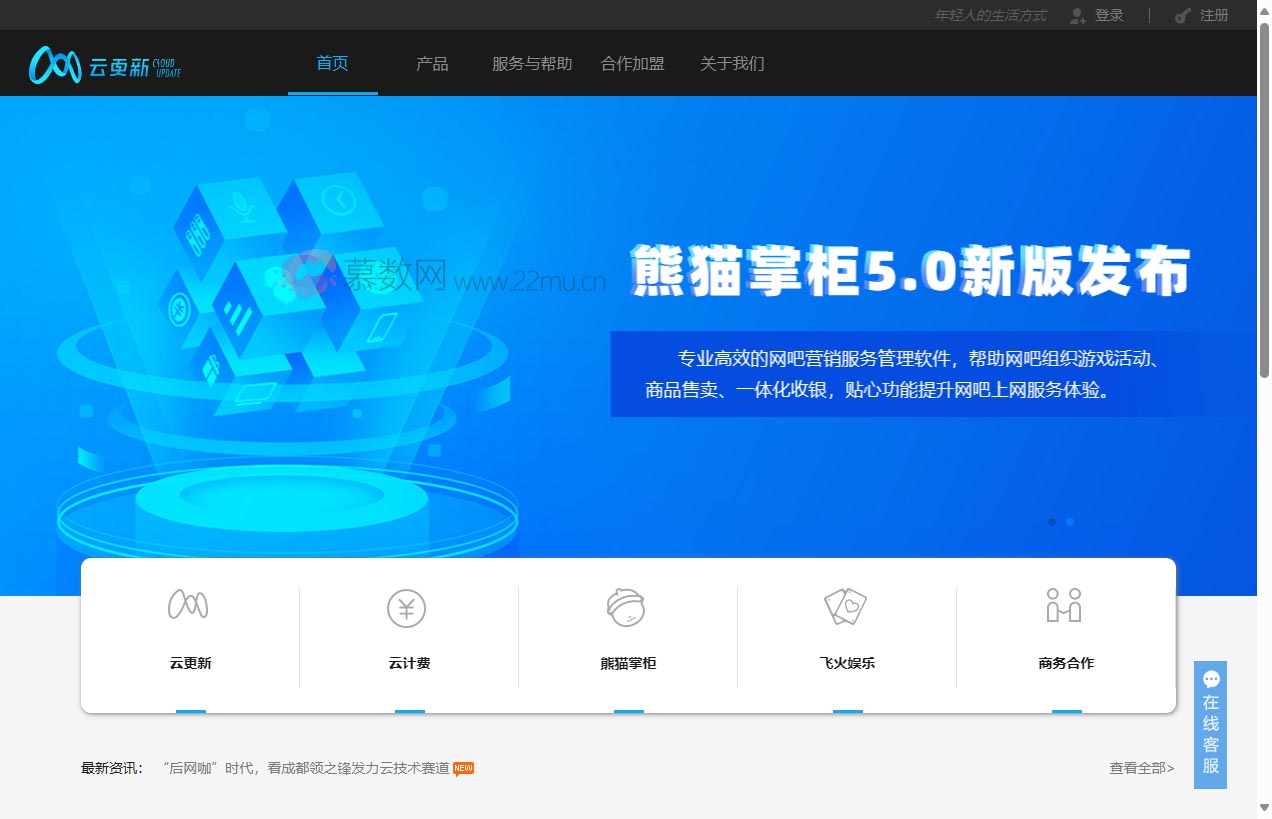Open the 关于我们 page from the navbar
The width and height of the screenshot is (1272, 819).
point(732,63)
